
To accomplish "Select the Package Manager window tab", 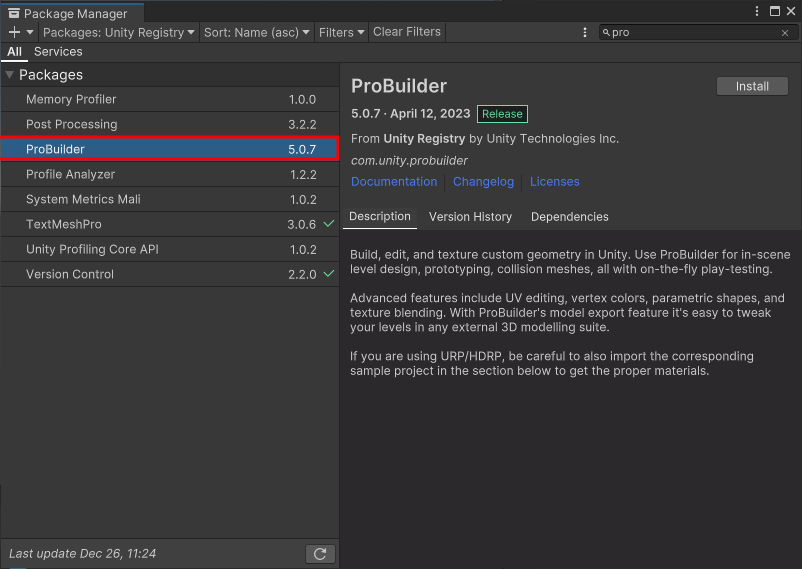I will 72,13.
